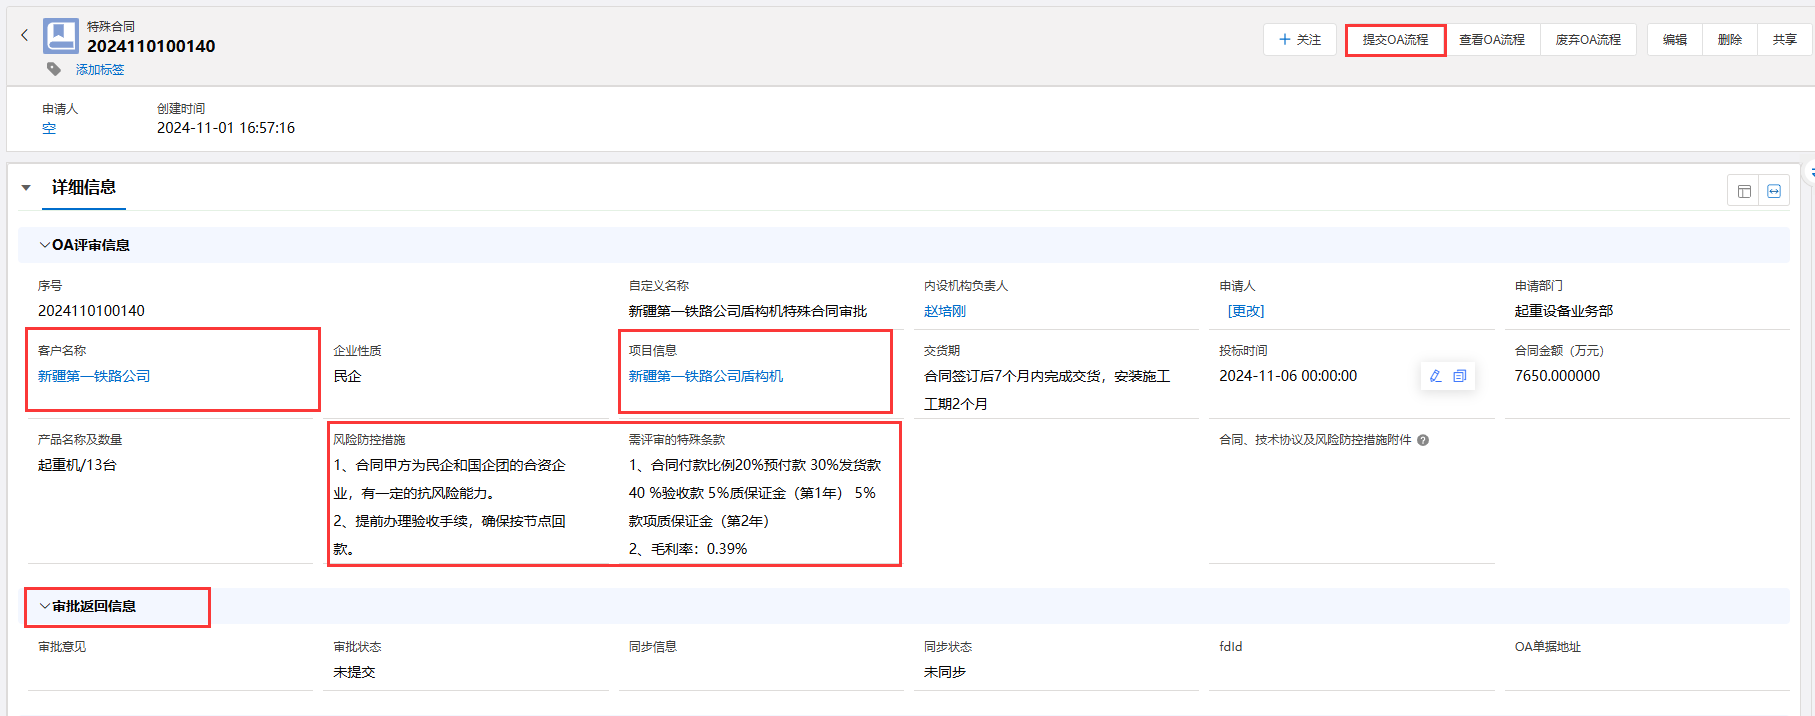Open help icon for 合同、技术协议及风险防控措施附件

(1423, 440)
